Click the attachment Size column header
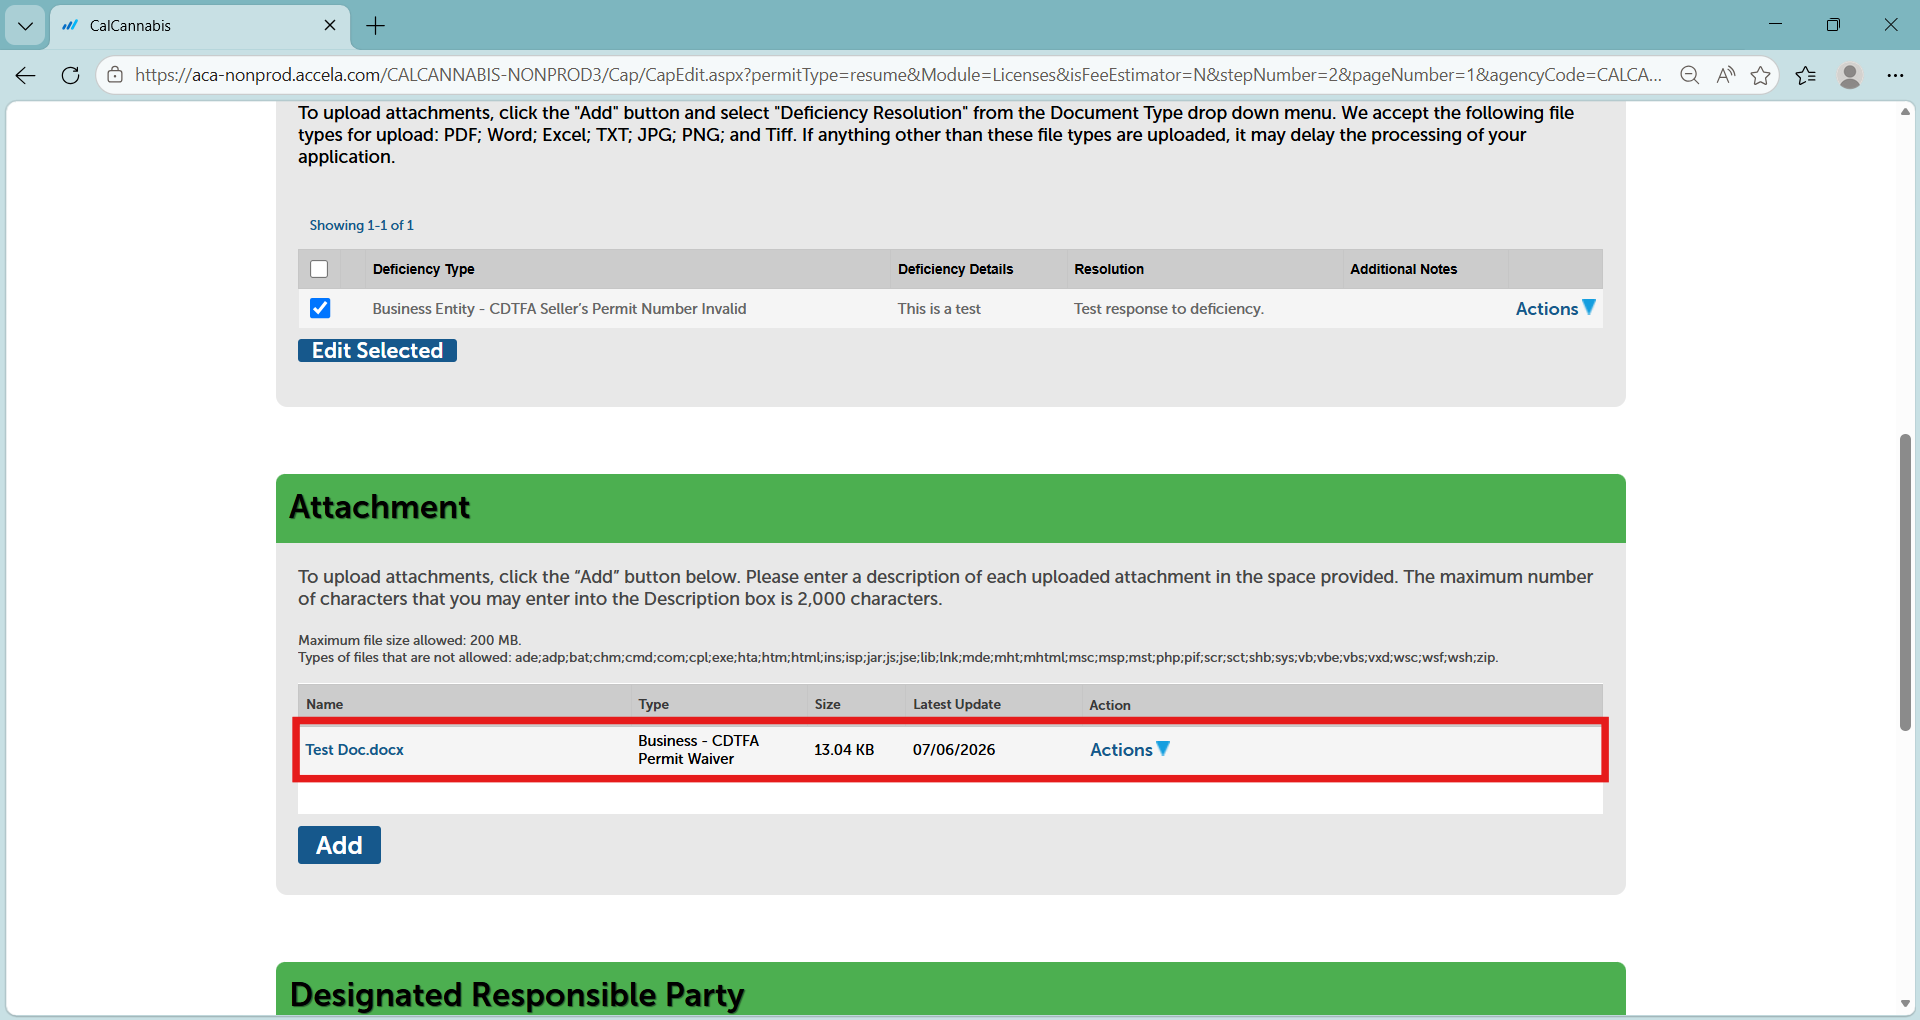 (827, 704)
